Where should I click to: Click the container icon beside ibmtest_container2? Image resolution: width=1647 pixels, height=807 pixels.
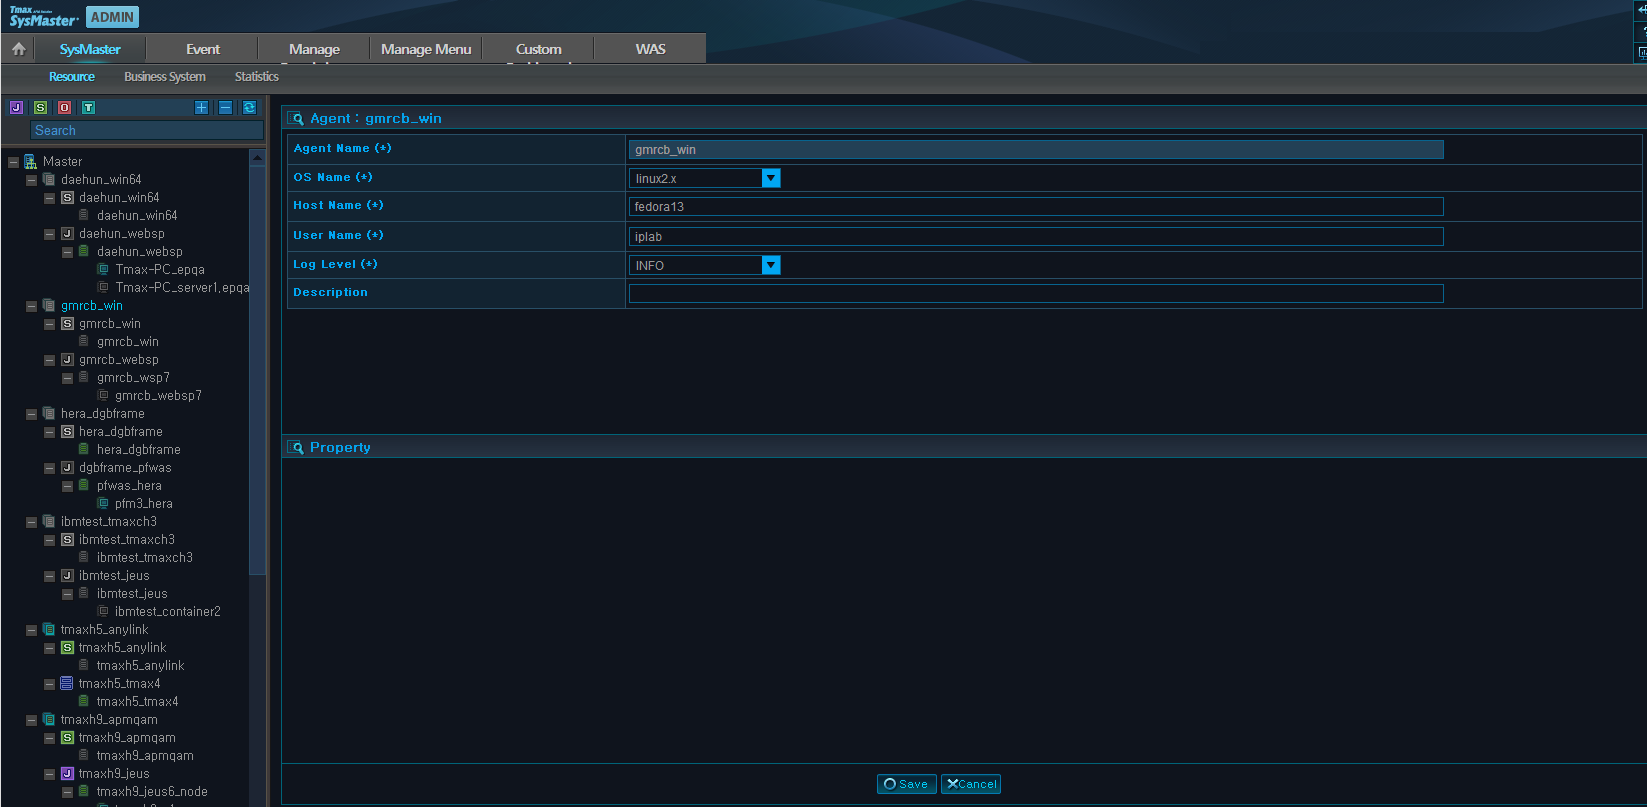coord(102,612)
